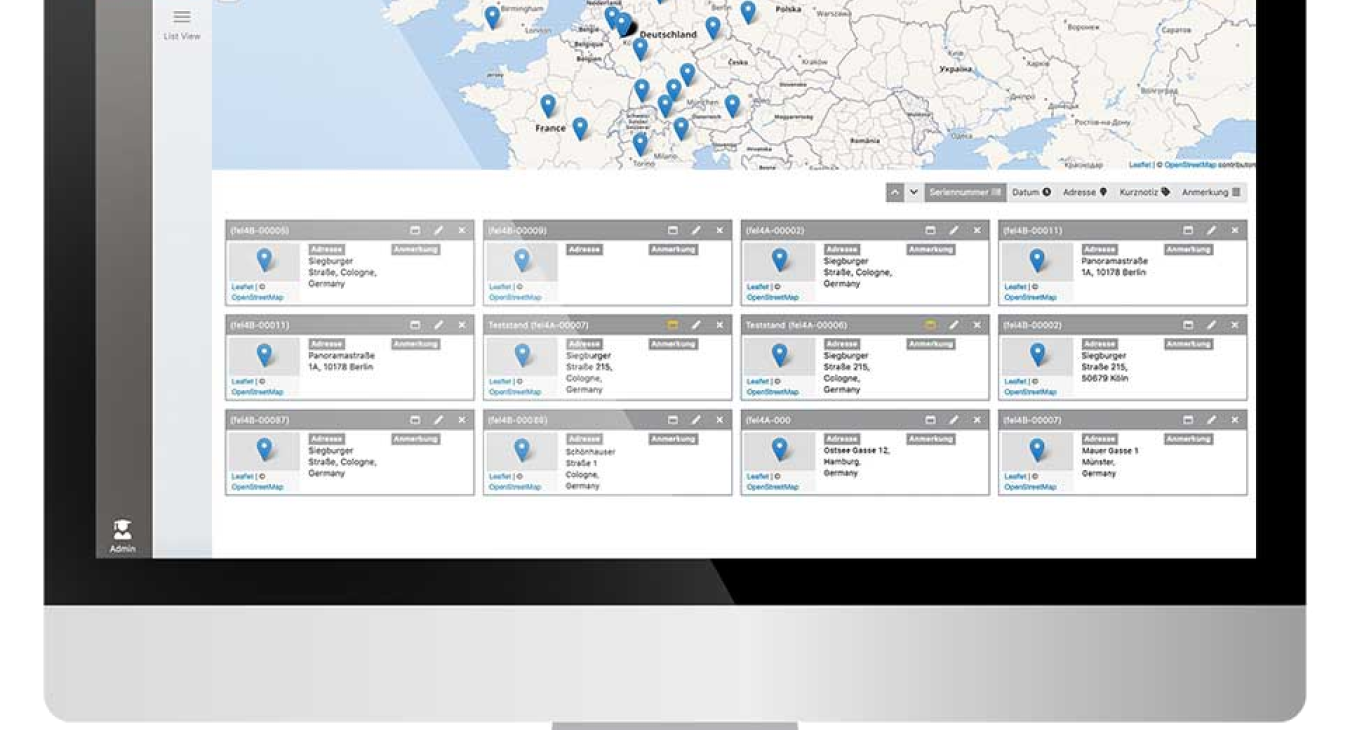Close card fel4B-00005
The height and width of the screenshot is (730, 1350).
[x=462, y=231]
